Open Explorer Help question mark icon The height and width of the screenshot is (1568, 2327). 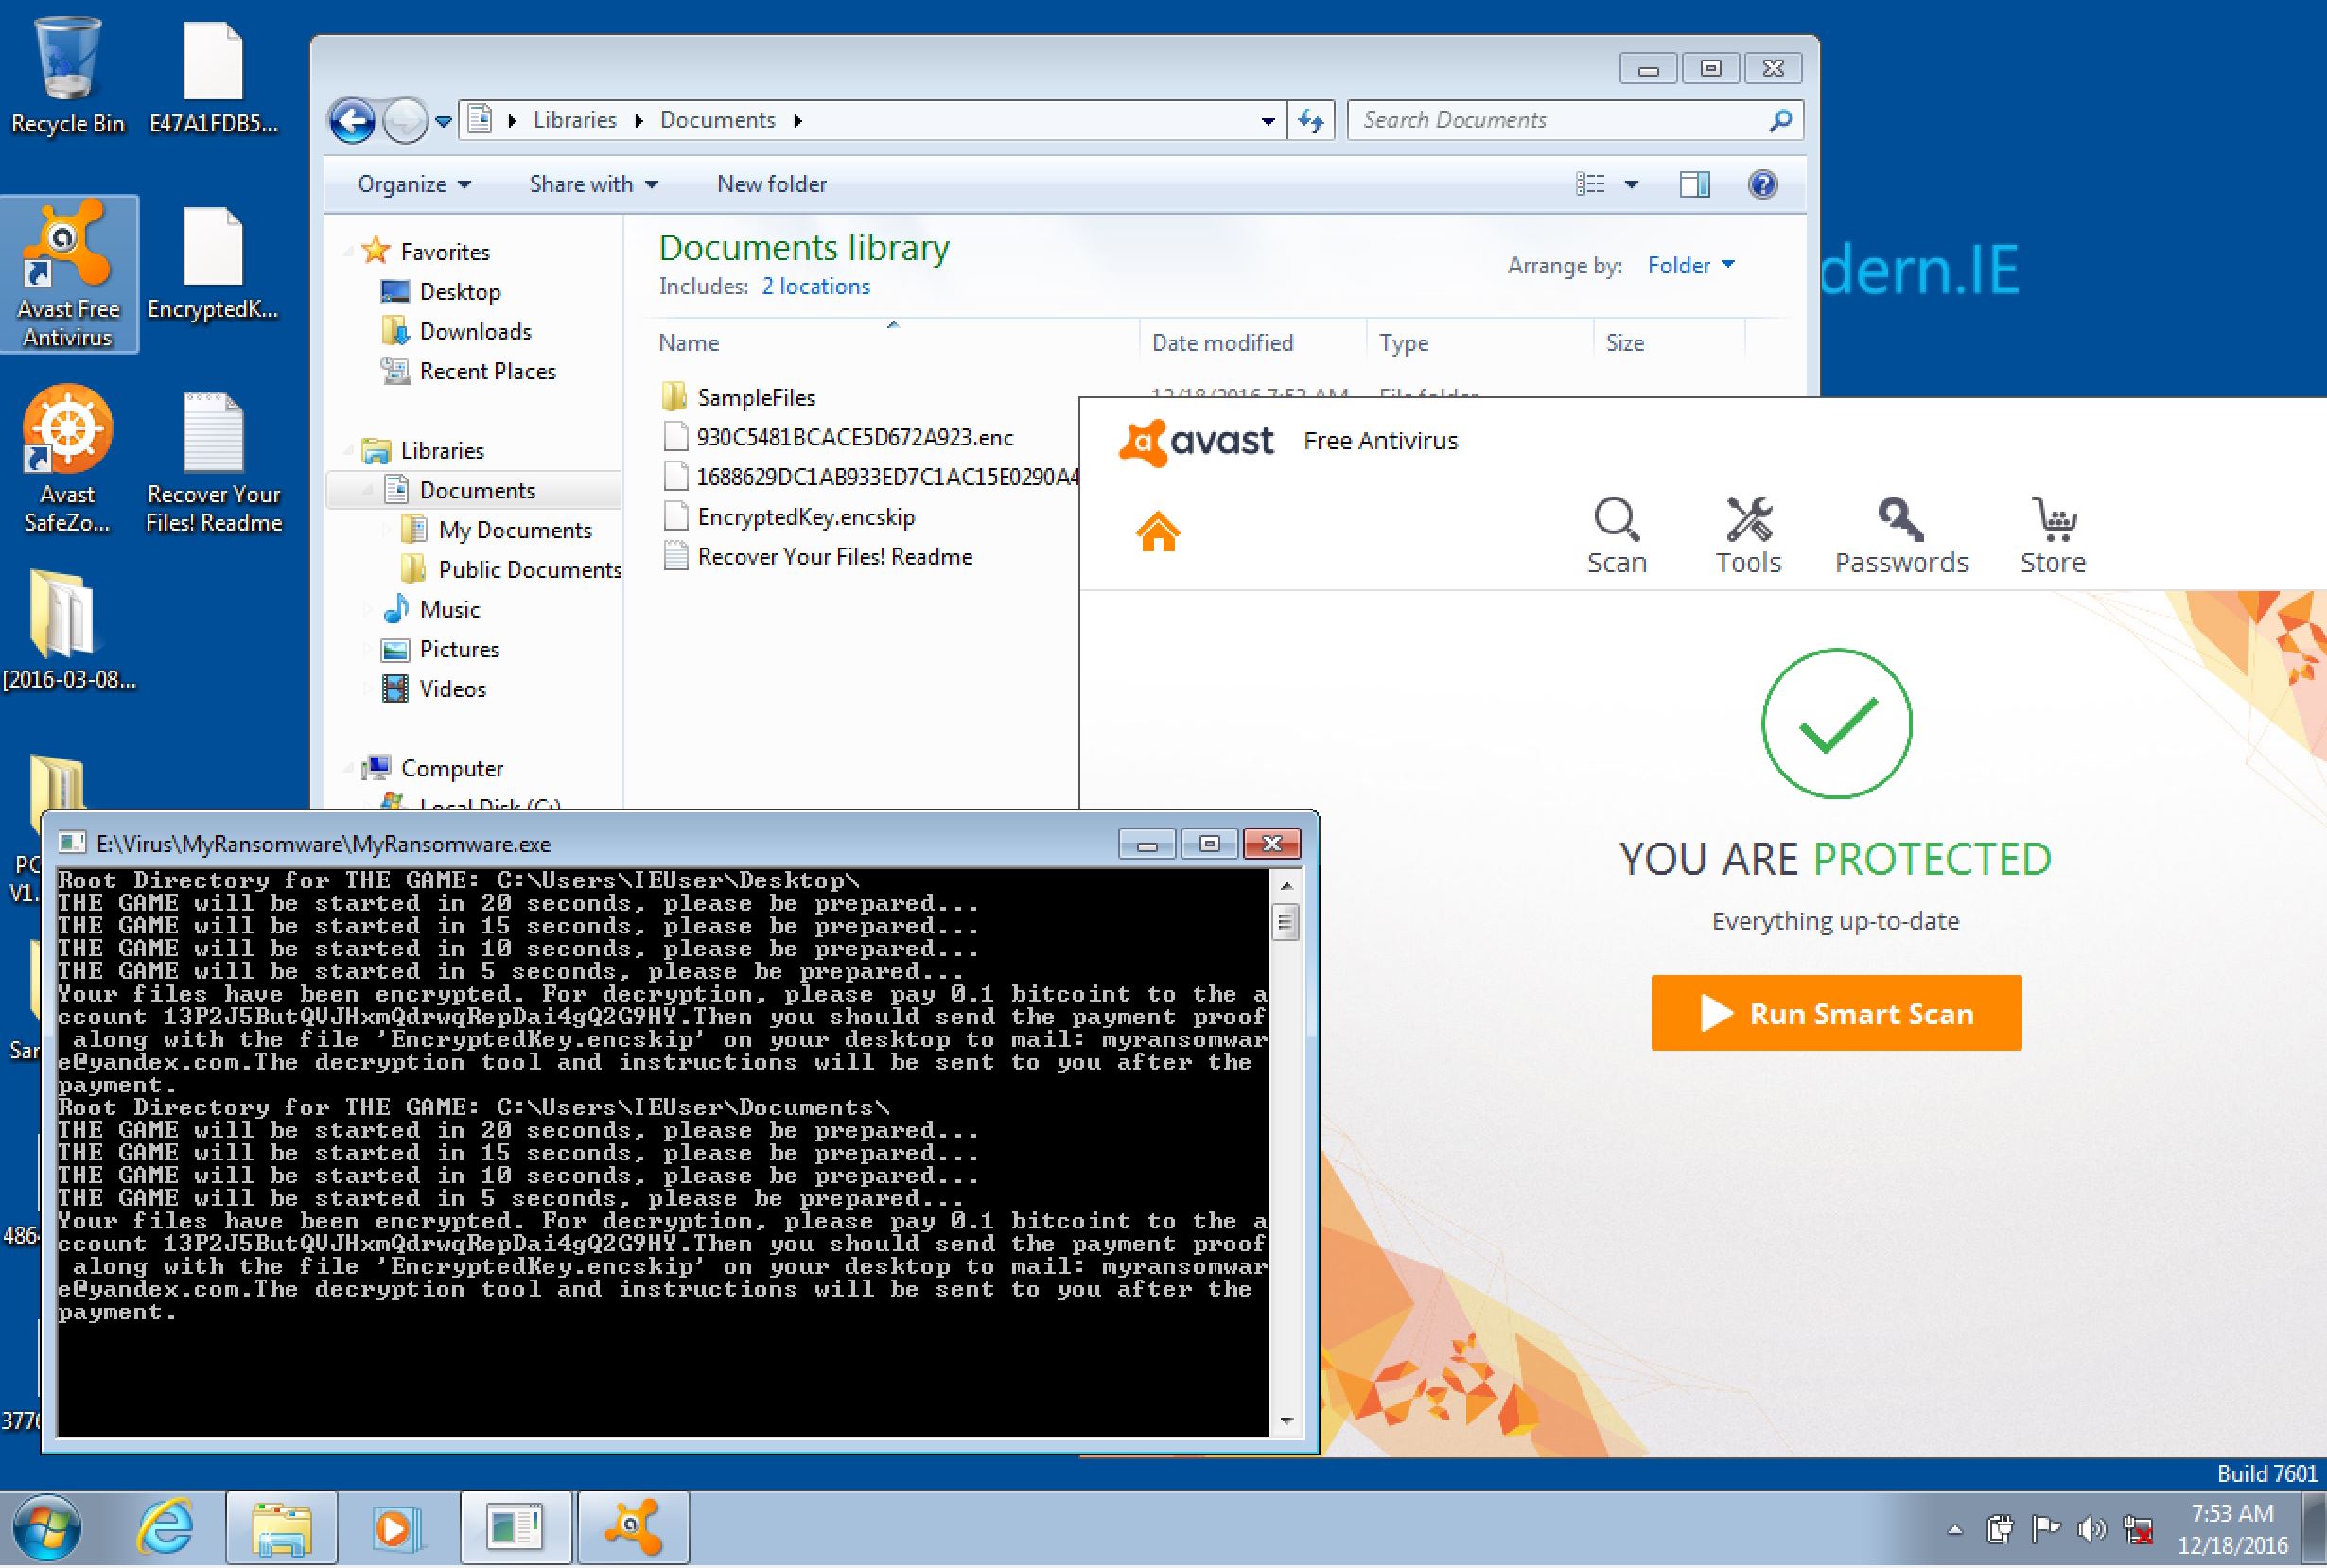(1762, 184)
